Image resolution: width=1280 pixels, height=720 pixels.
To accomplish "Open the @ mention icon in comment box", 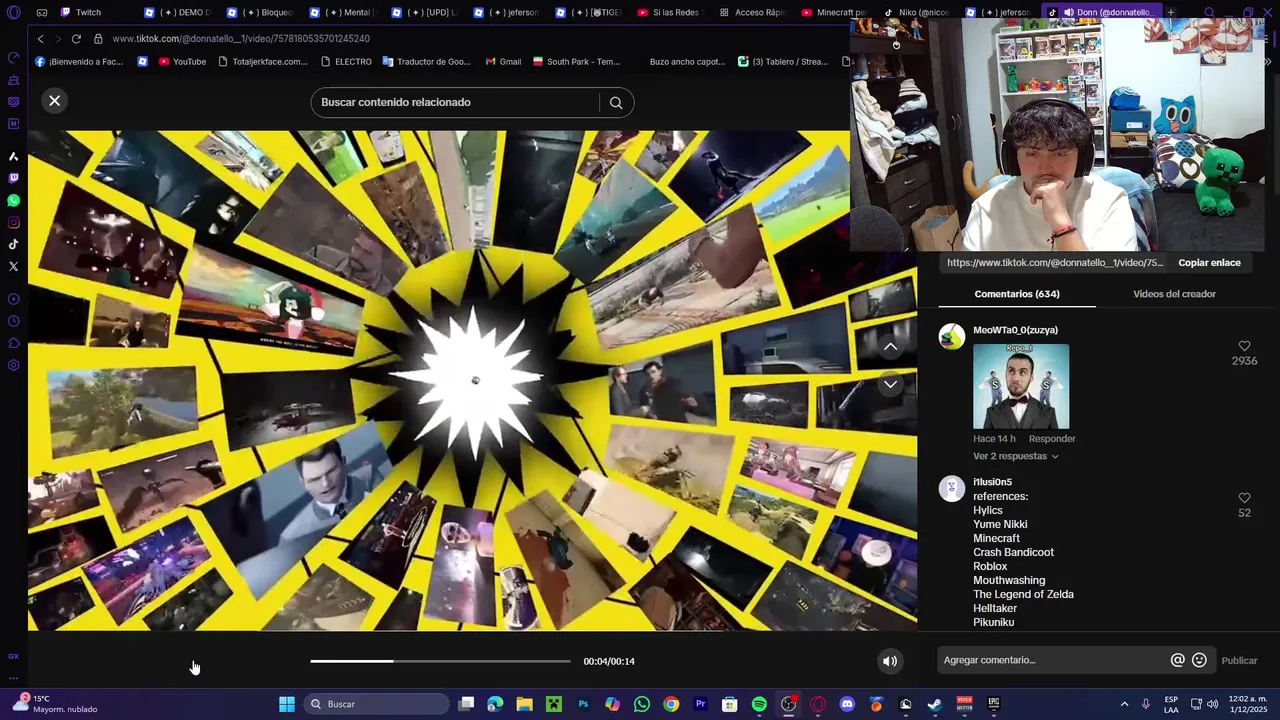I will [1178, 660].
